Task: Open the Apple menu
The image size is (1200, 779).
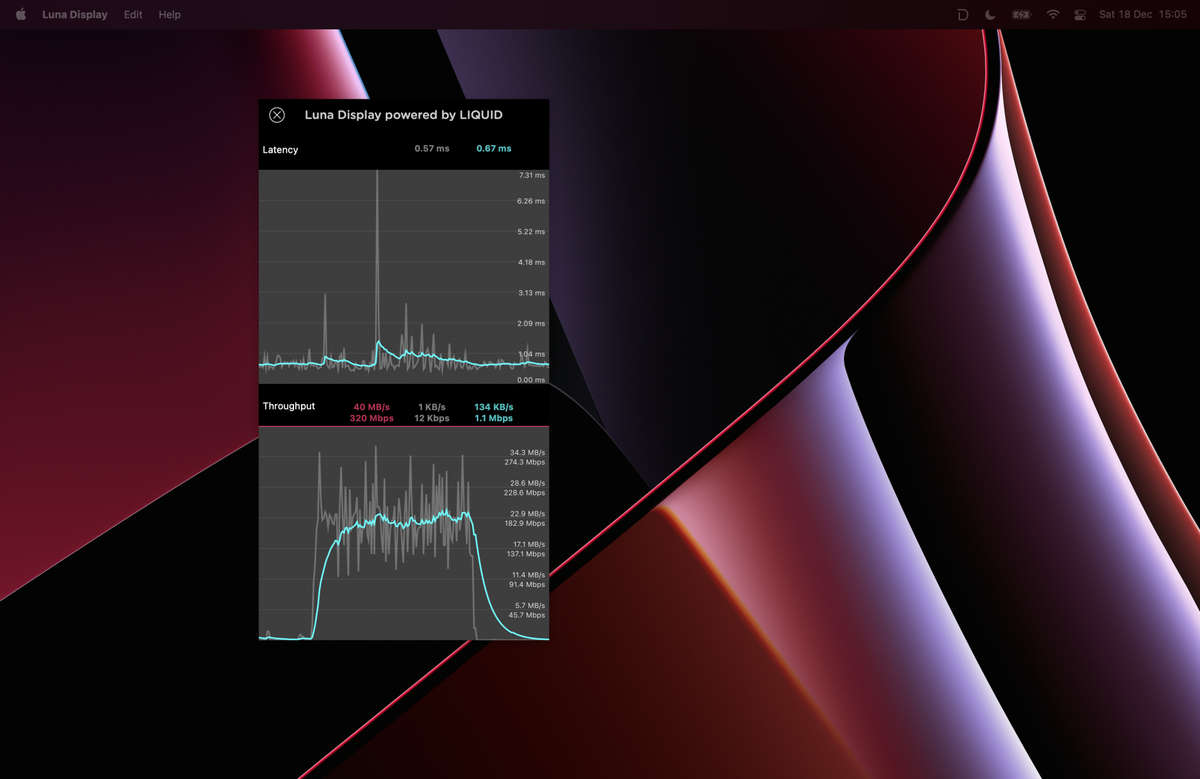Action: (20, 15)
